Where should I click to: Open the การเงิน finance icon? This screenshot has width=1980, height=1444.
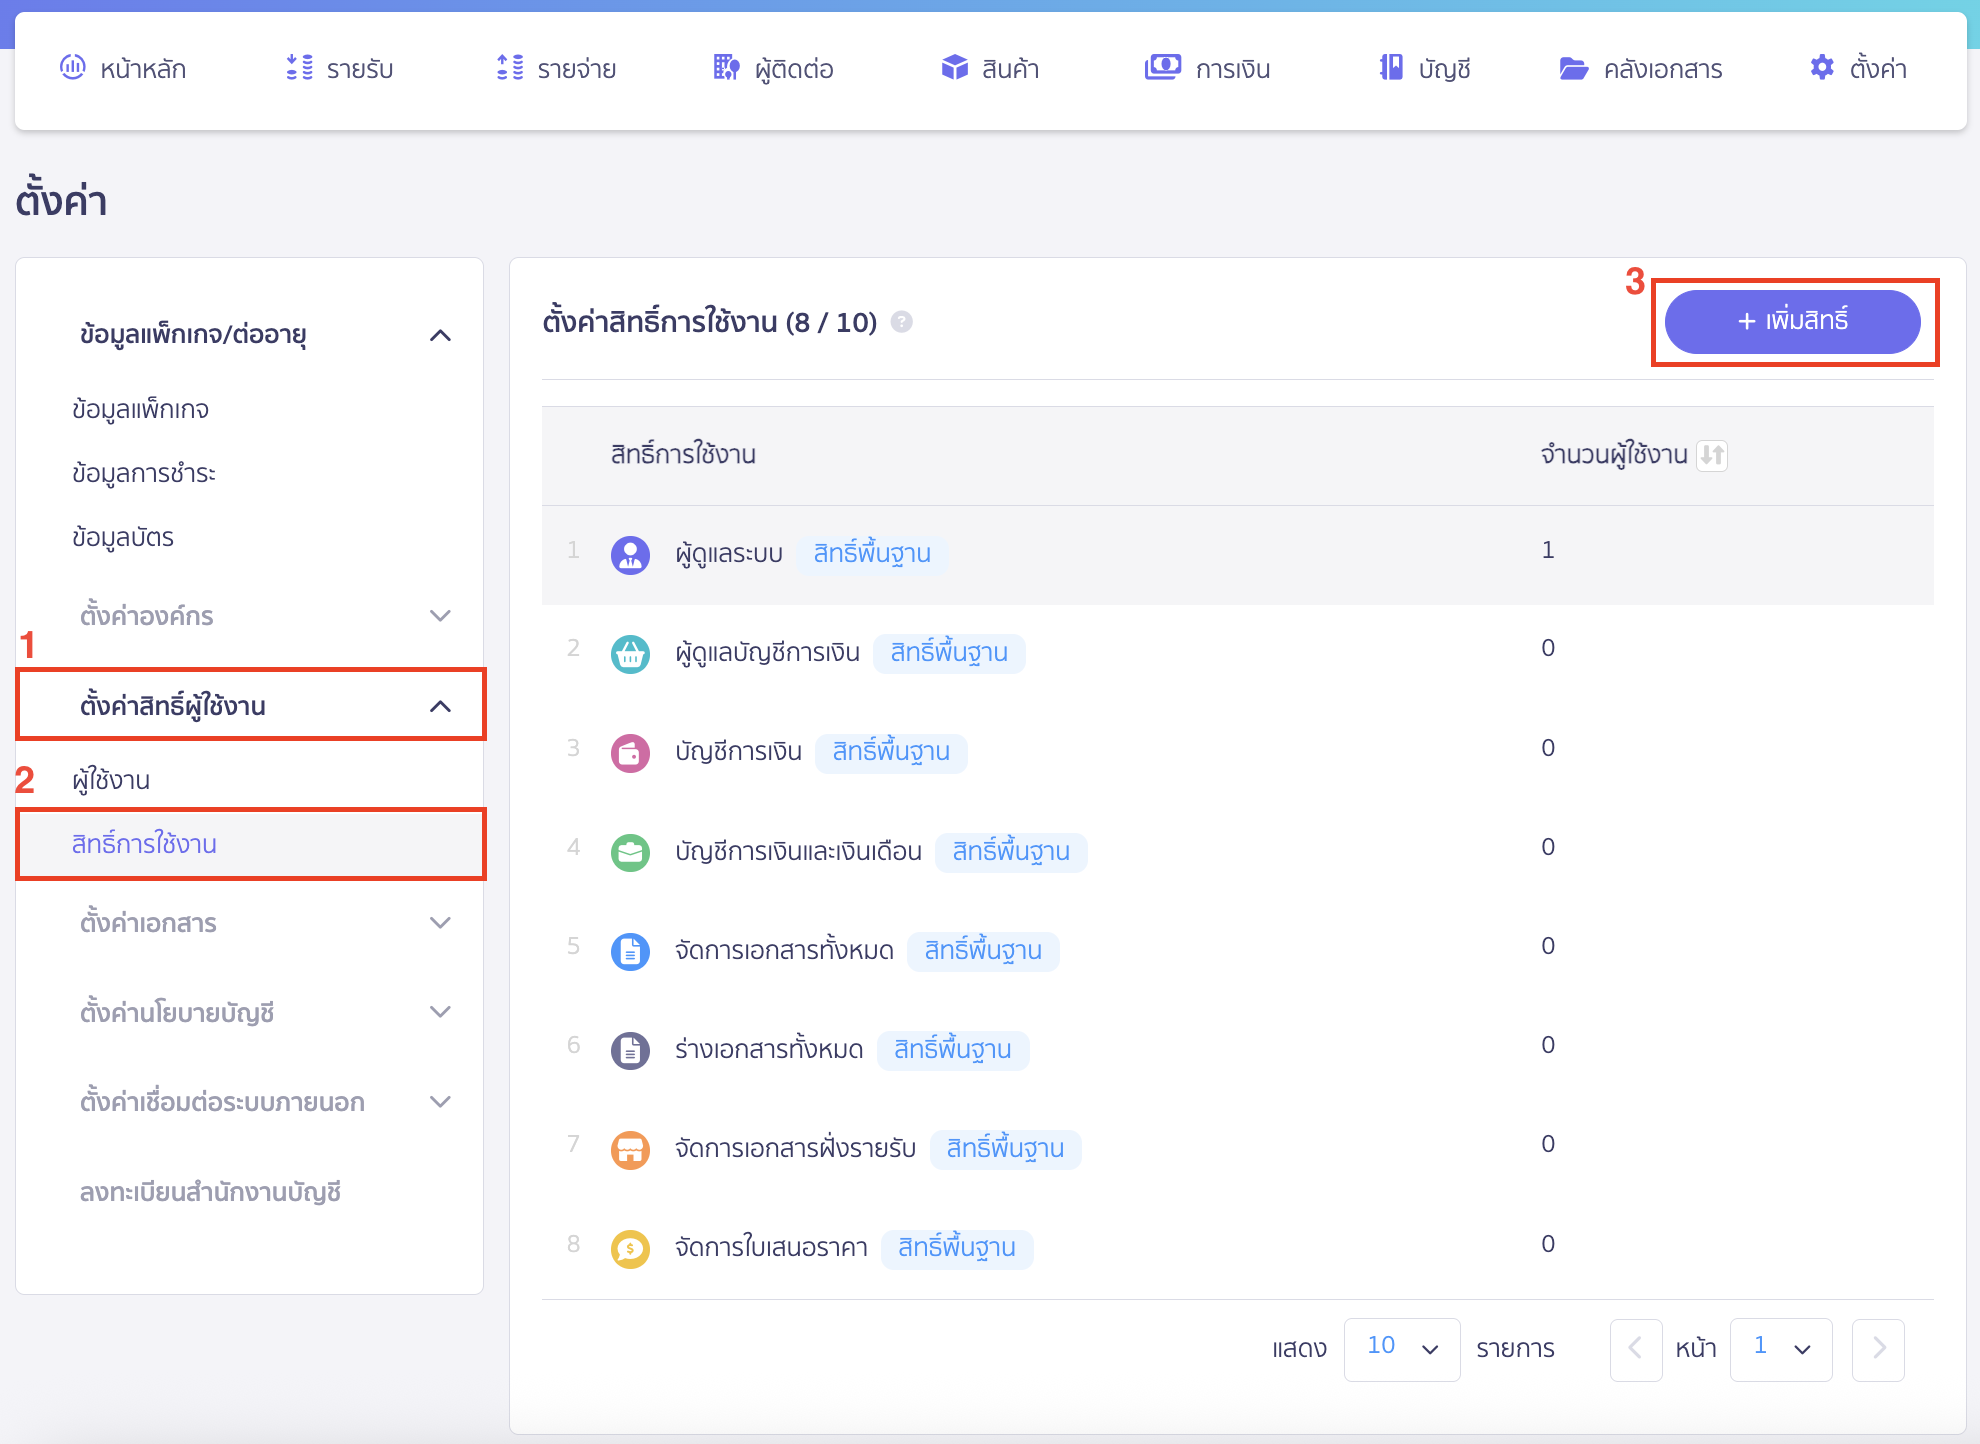(x=1162, y=68)
